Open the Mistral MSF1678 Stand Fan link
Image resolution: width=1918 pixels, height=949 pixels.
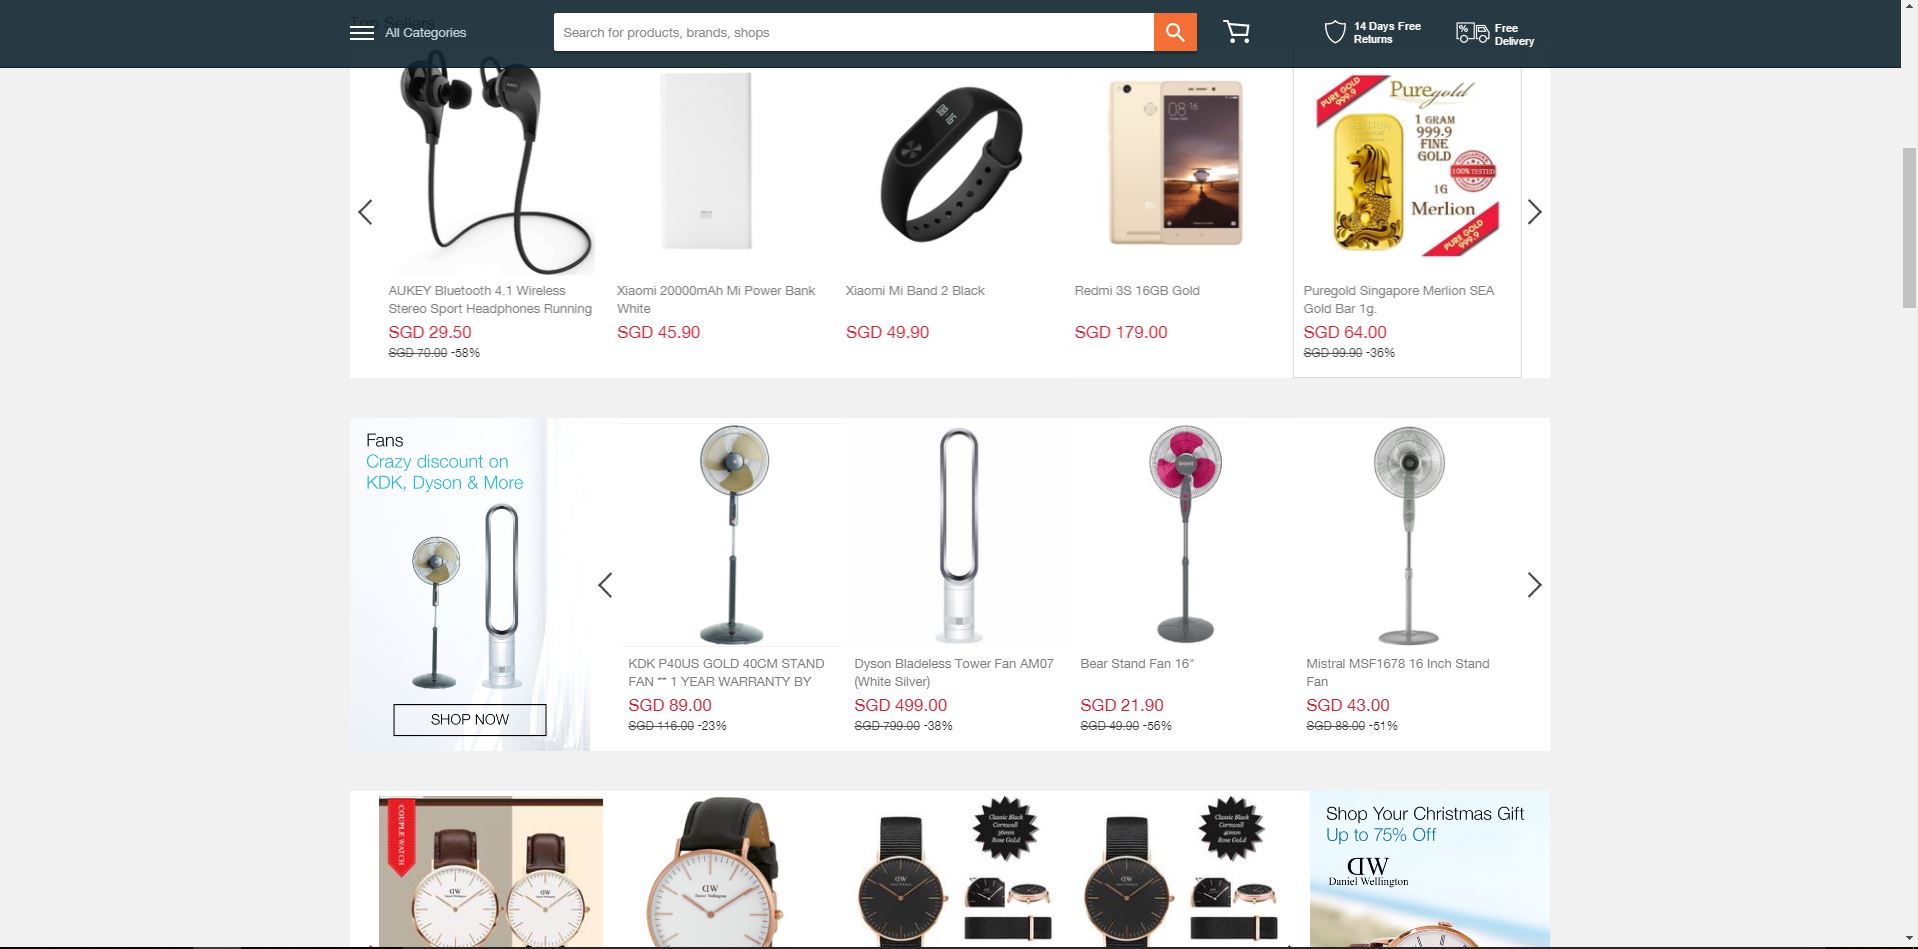click(x=1398, y=672)
